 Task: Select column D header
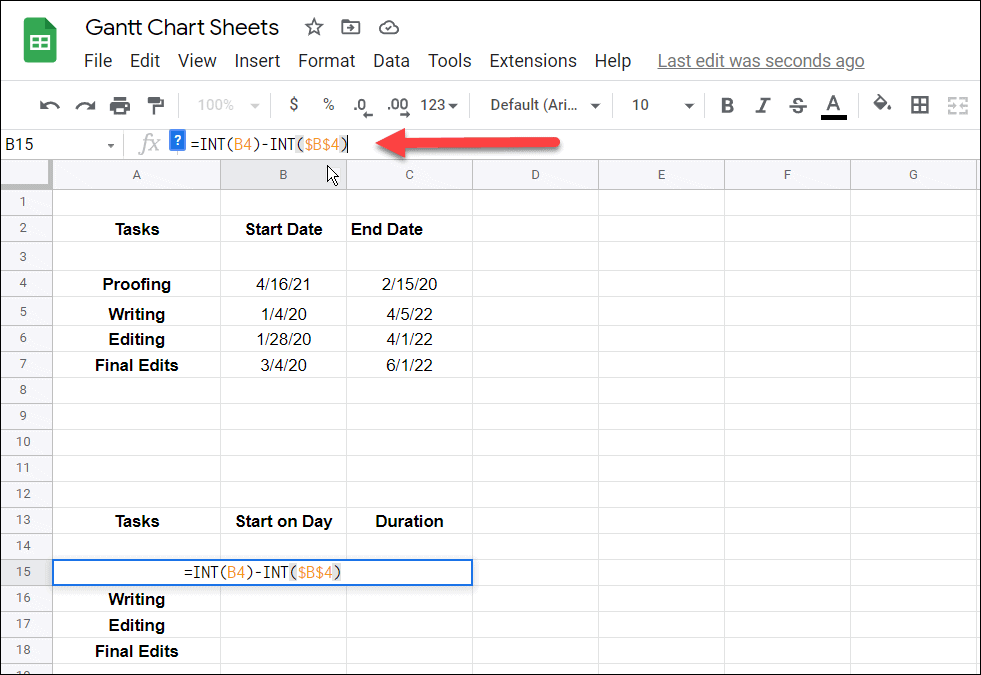click(535, 175)
